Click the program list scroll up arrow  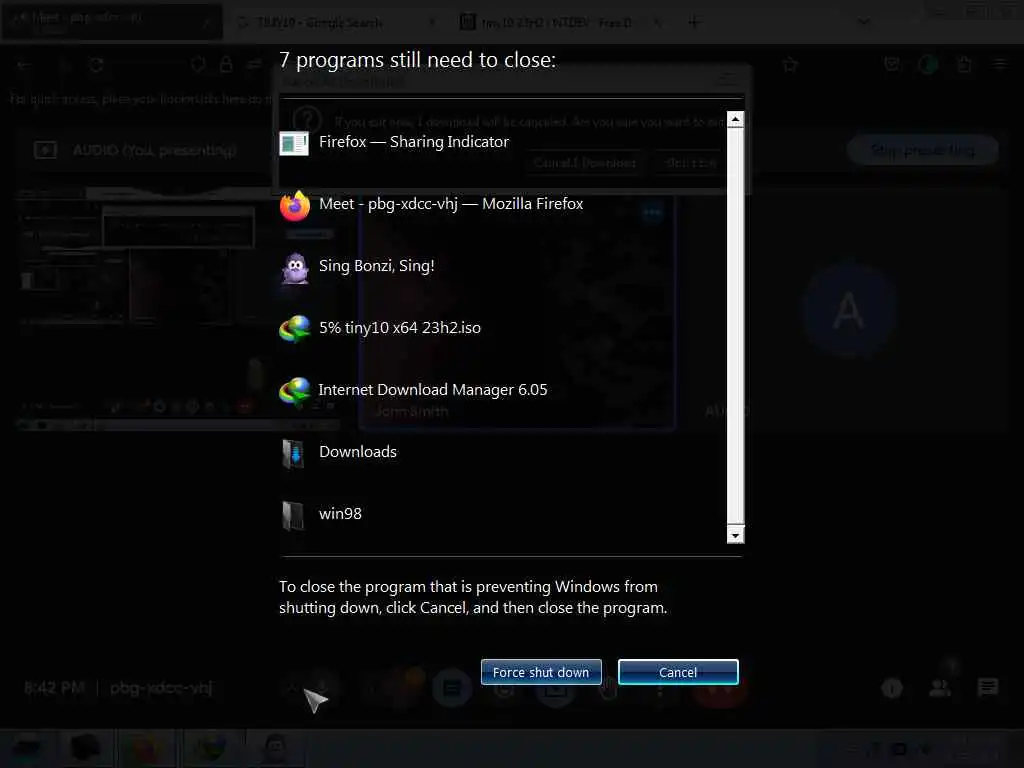pyautogui.click(x=735, y=120)
